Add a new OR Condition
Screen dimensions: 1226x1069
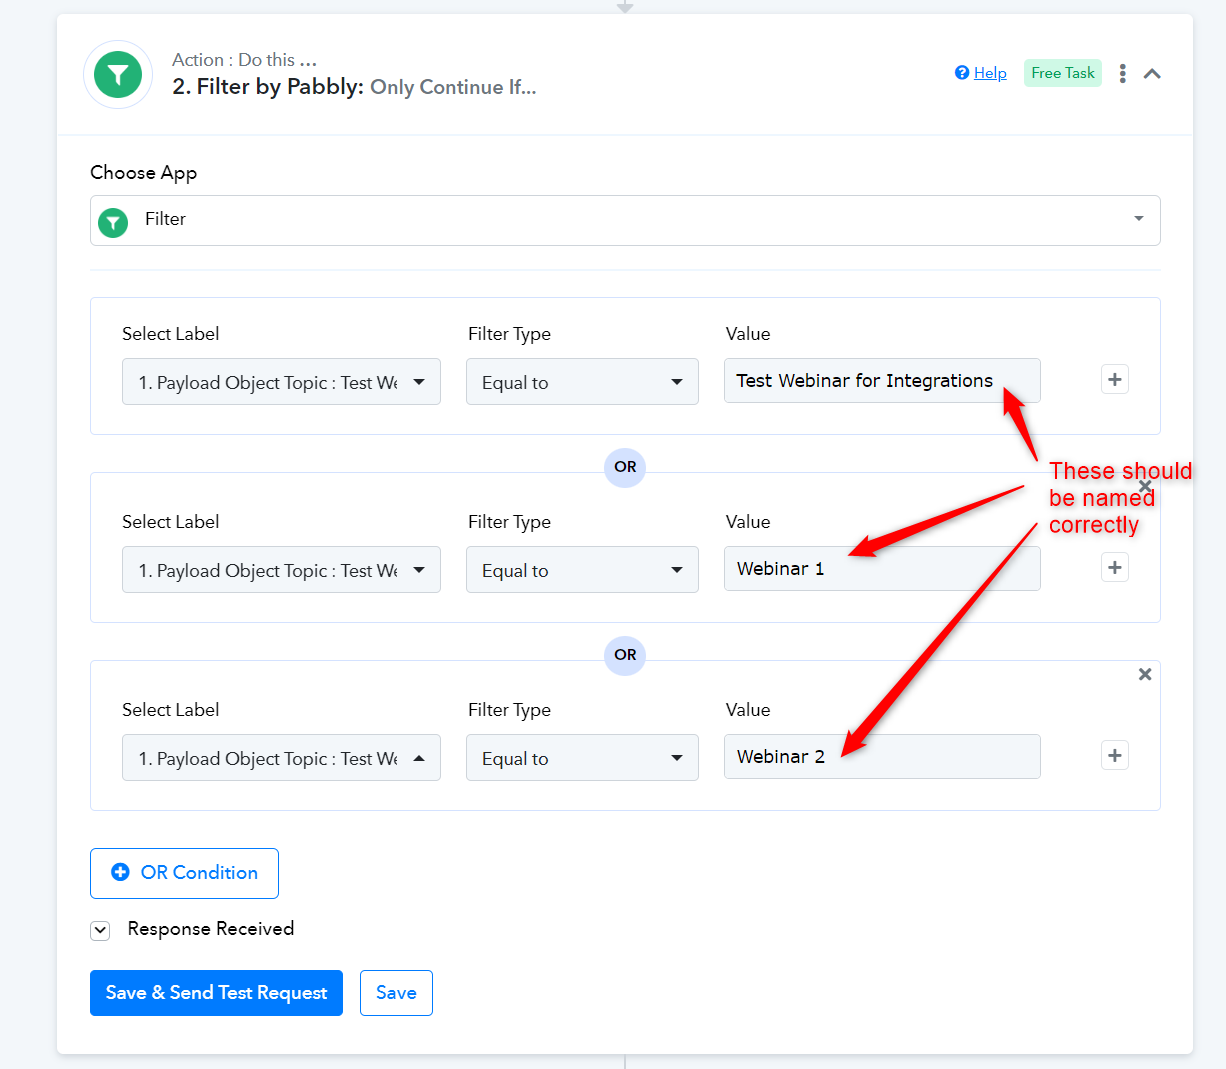pos(184,873)
